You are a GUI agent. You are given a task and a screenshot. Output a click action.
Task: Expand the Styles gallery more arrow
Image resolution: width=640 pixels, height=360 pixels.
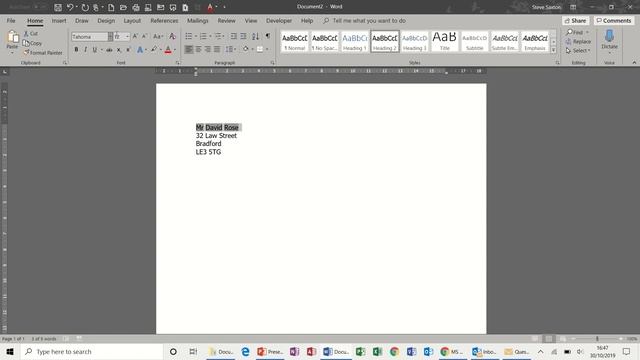(553, 50)
